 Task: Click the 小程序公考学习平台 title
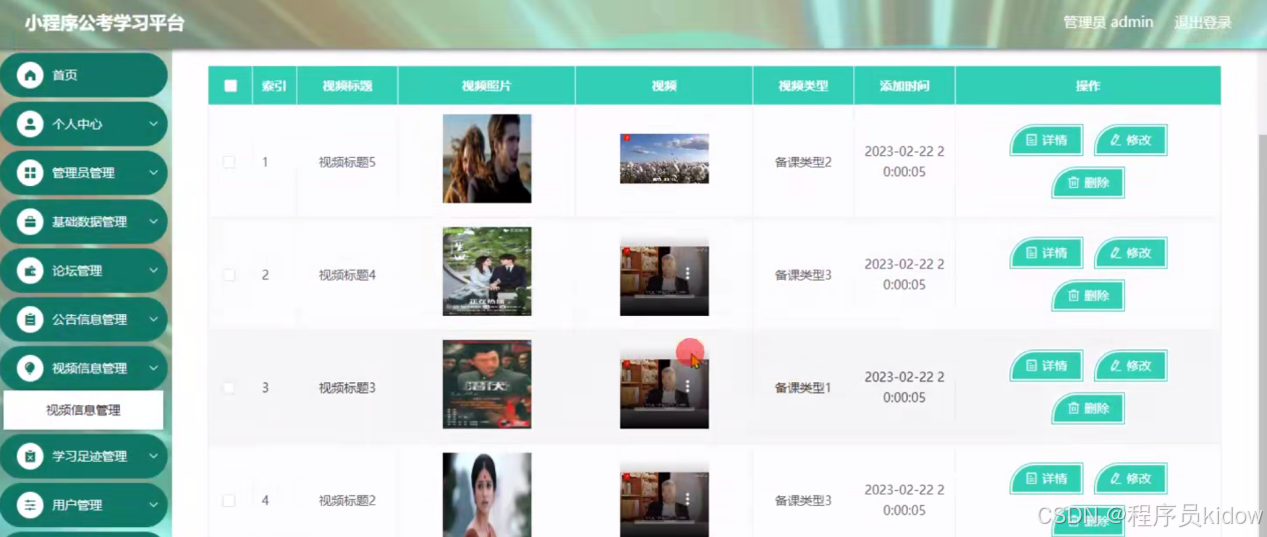pyautogui.click(x=105, y=24)
